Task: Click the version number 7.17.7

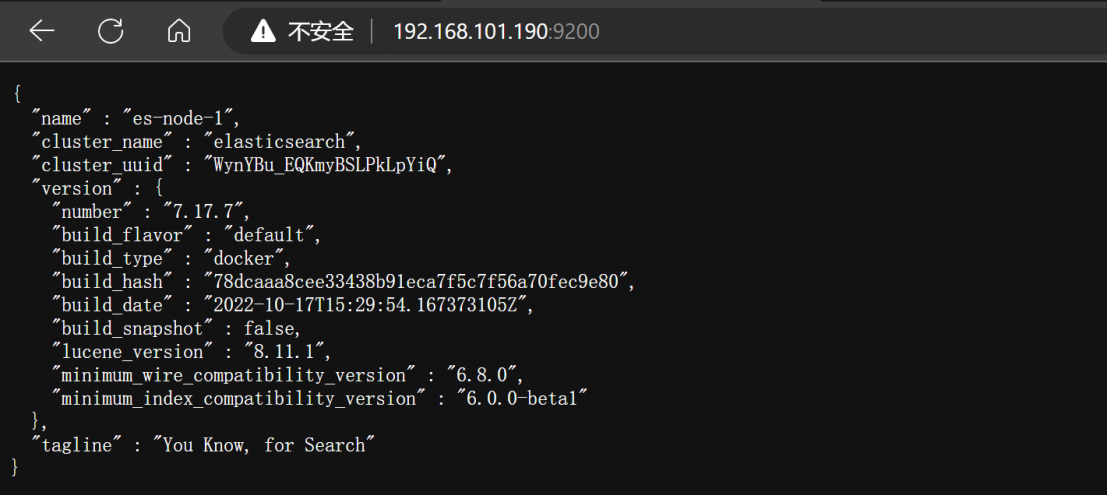Action: (x=203, y=212)
